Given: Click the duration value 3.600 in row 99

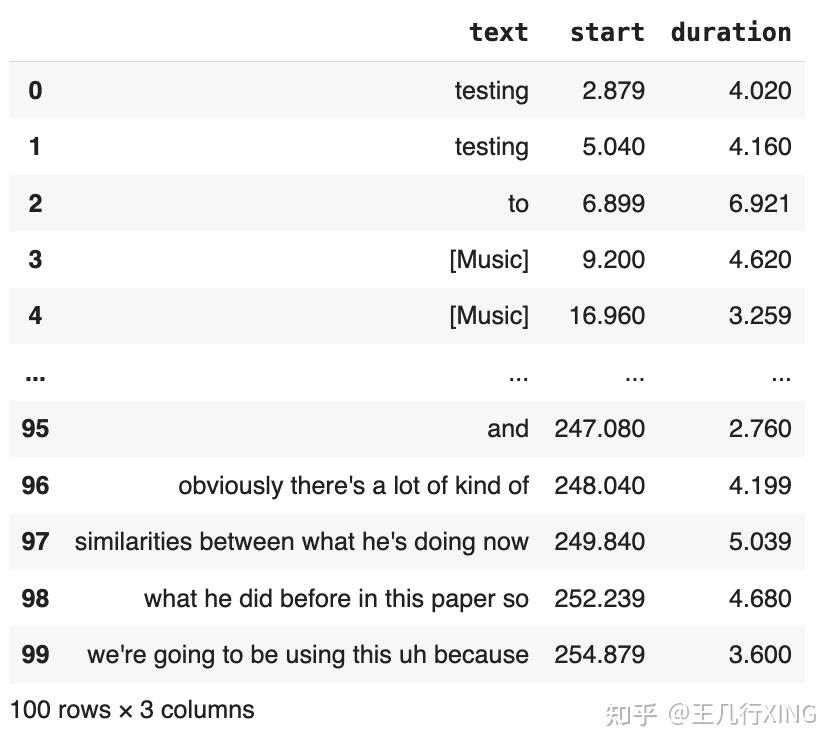Looking at the screenshot, I should pyautogui.click(x=760, y=654).
